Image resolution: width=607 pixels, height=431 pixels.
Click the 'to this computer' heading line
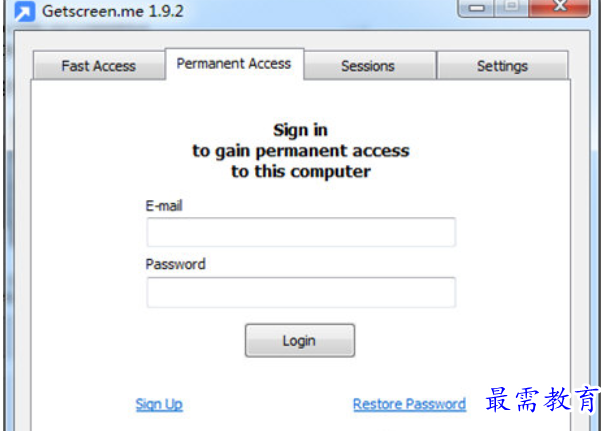(x=301, y=172)
